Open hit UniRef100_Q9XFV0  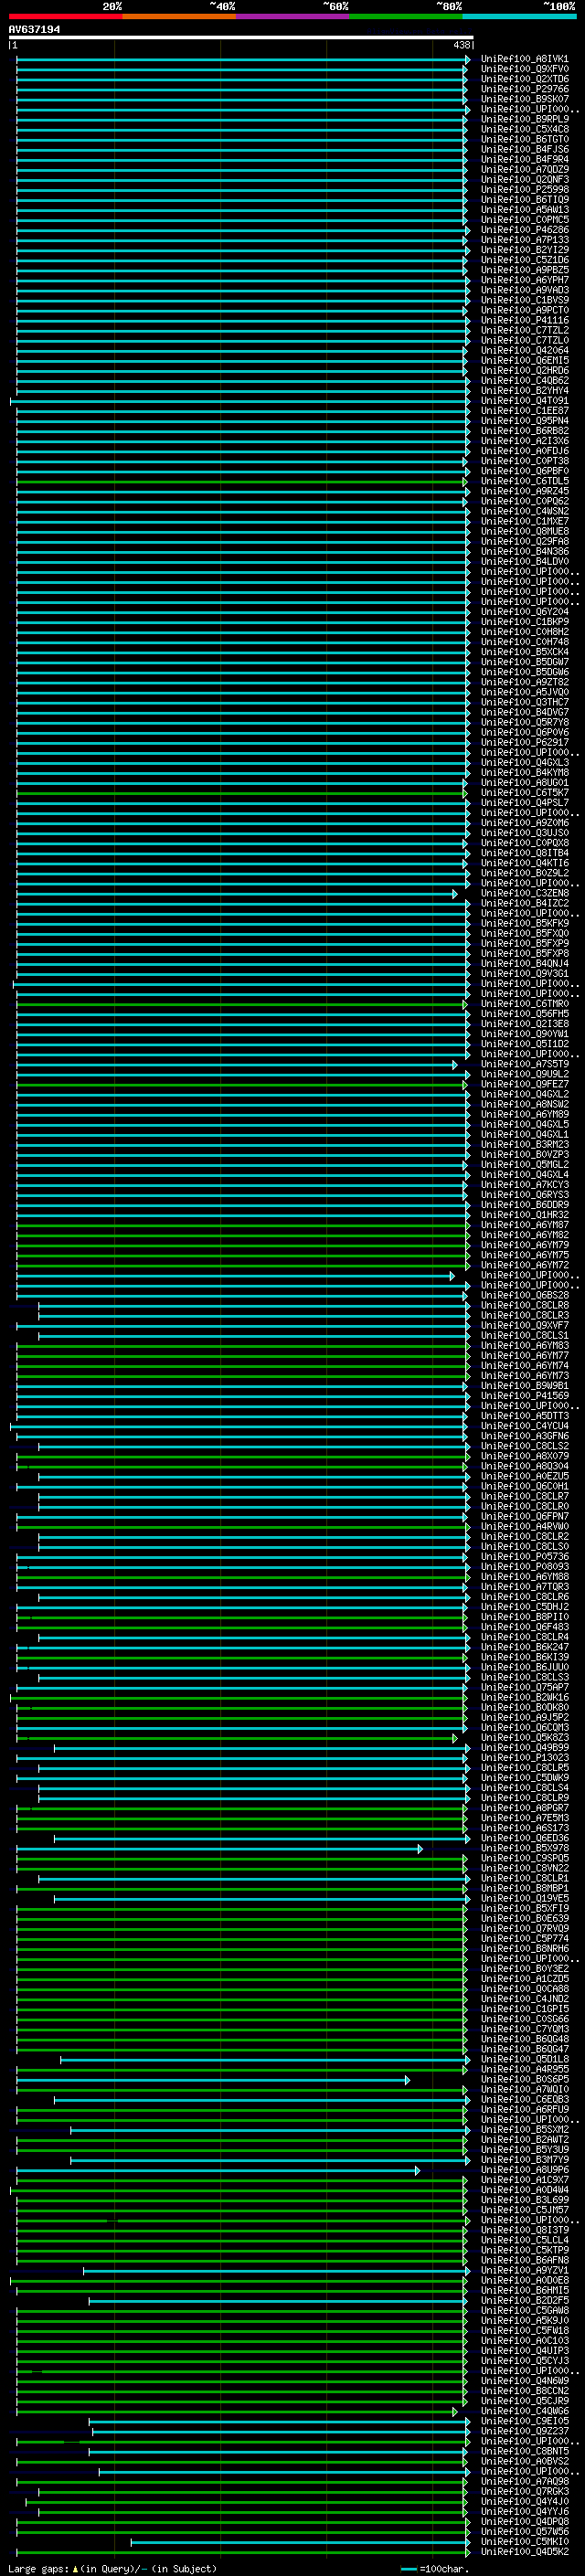524,69
